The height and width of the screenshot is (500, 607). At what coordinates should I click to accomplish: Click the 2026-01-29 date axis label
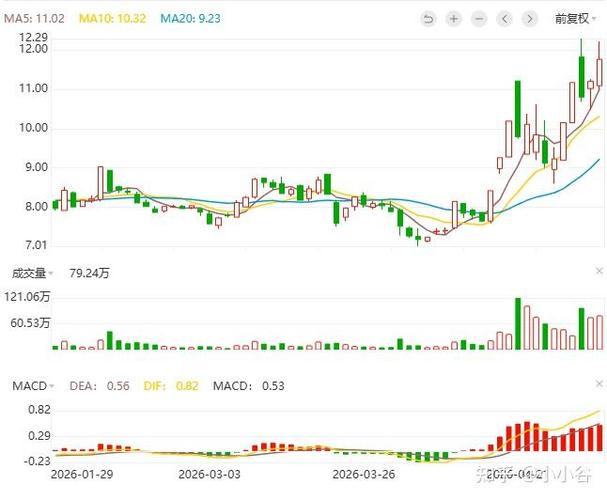(82, 474)
